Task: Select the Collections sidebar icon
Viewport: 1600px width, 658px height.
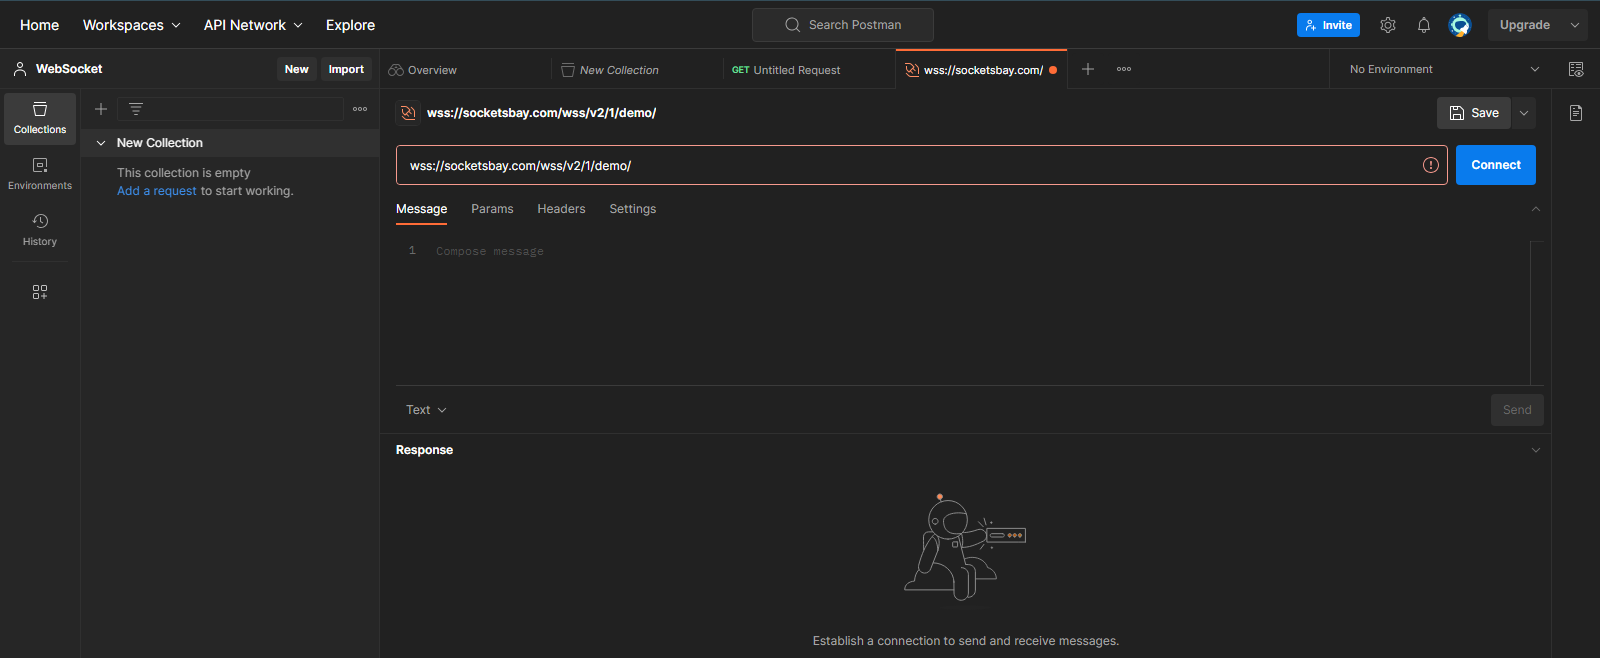Action: coord(40,119)
